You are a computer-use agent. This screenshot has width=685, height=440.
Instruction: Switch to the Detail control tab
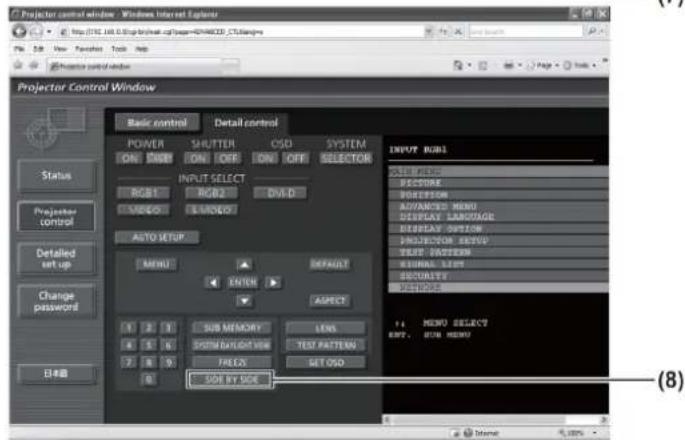pyautogui.click(x=246, y=123)
